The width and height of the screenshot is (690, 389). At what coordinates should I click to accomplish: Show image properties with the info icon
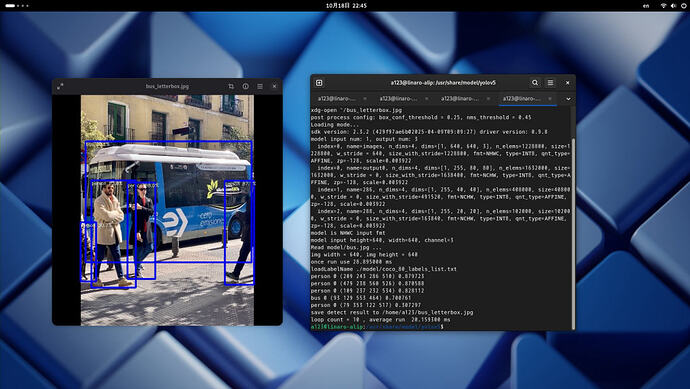(246, 86)
